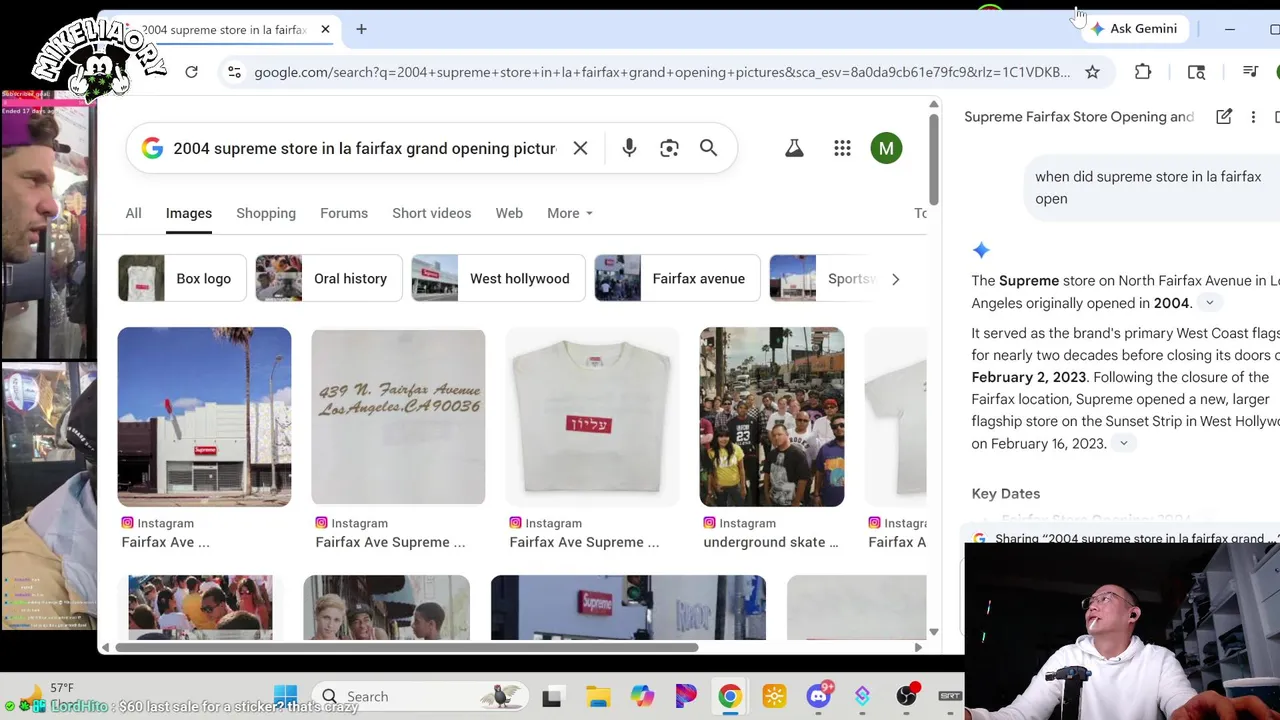1280x720 pixels.
Task: Close the 2004 supreme store tab
Action: point(325,29)
